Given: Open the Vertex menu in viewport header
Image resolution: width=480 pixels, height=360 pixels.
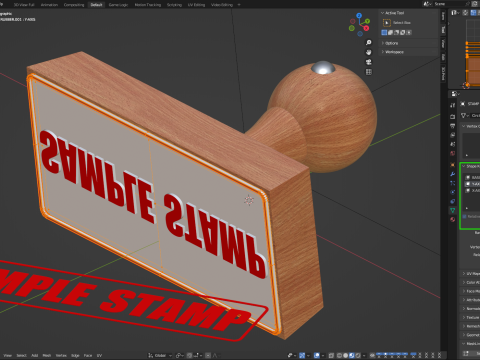Looking at the screenshot, I should pos(61,355).
